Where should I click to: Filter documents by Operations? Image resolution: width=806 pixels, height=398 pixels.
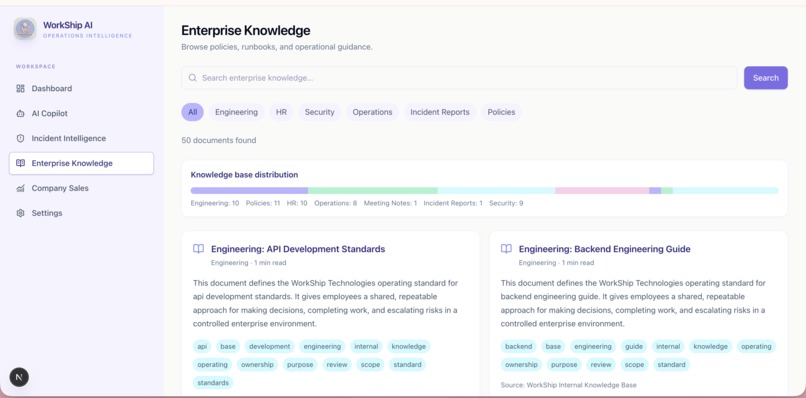point(372,112)
